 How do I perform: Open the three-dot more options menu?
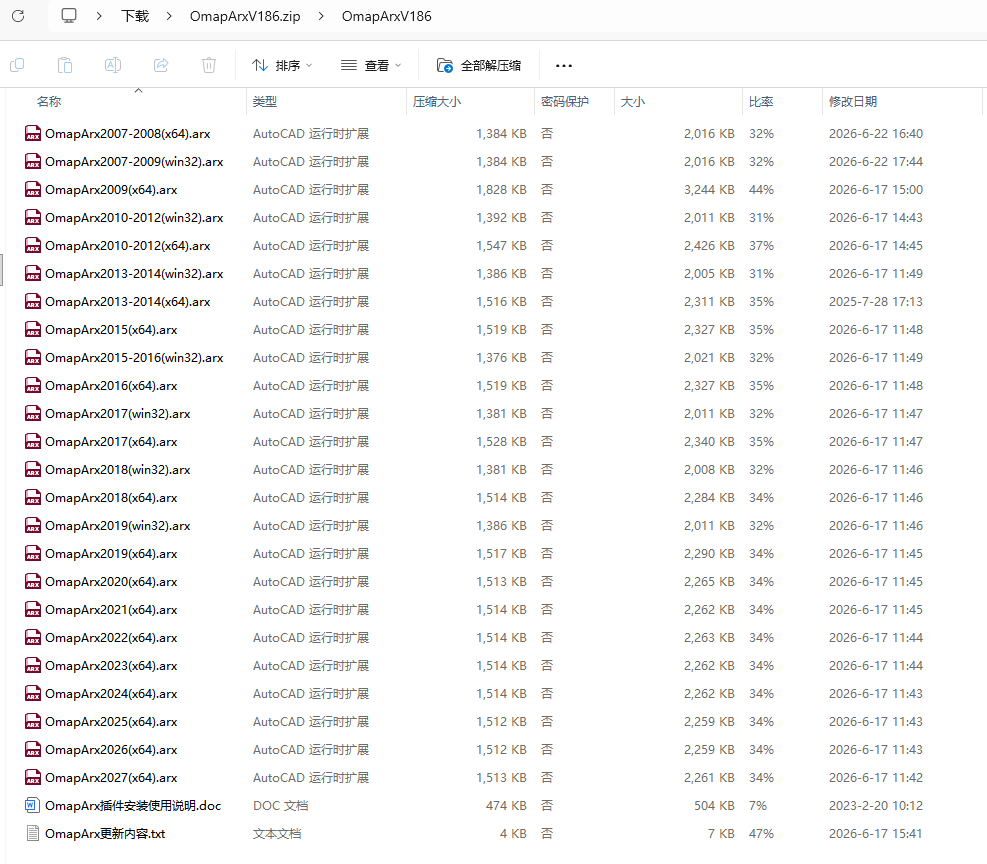pyautogui.click(x=564, y=65)
